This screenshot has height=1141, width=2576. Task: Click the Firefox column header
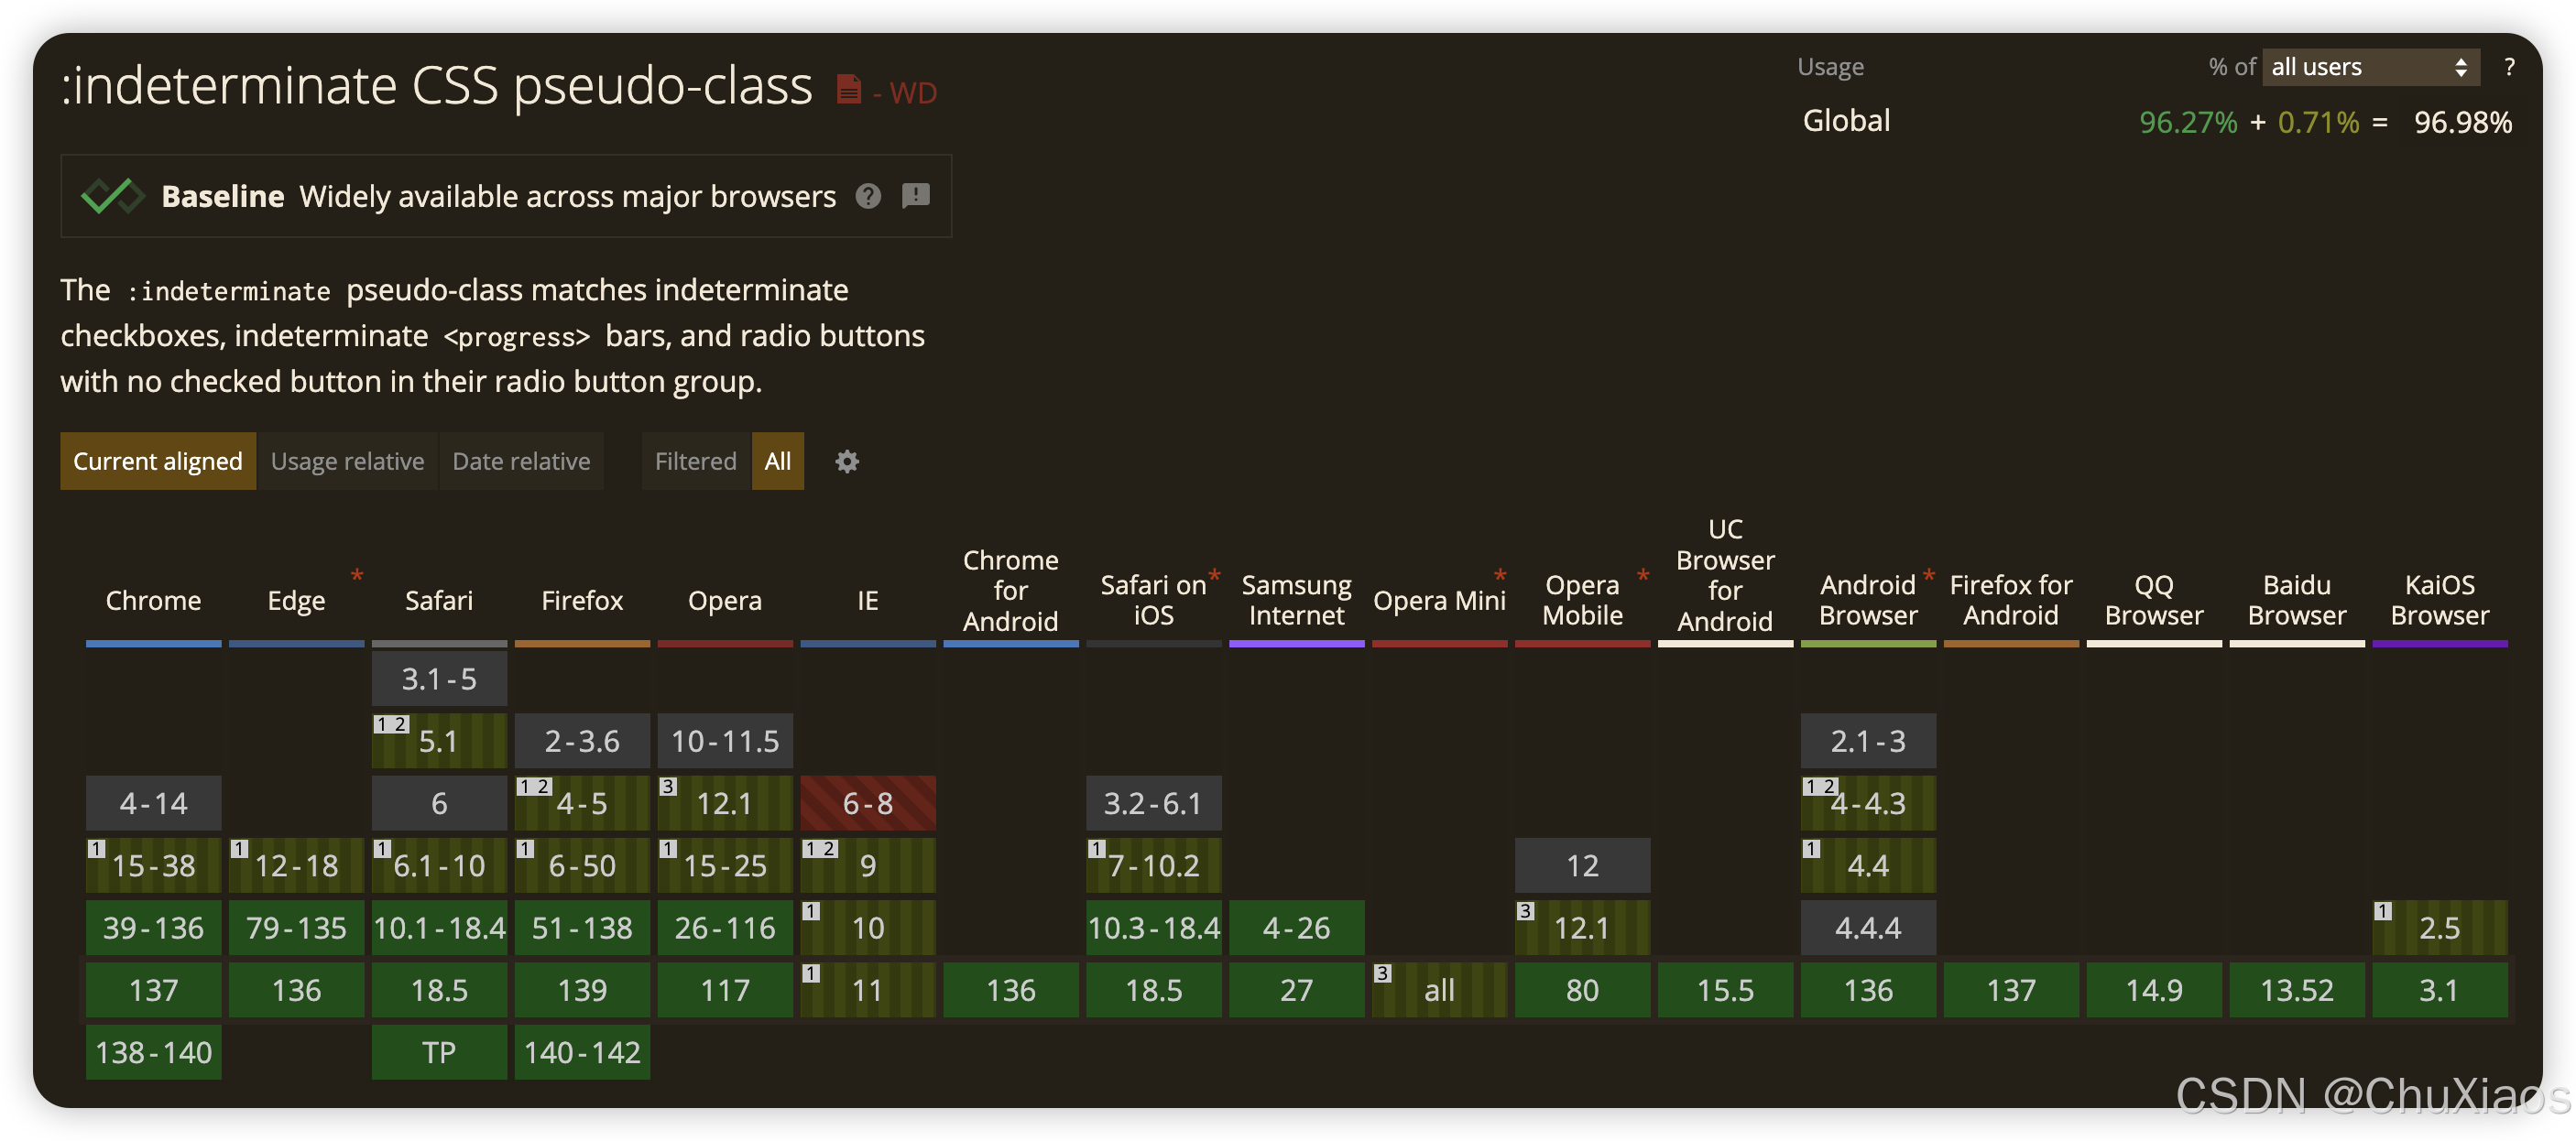pyautogui.click(x=582, y=600)
